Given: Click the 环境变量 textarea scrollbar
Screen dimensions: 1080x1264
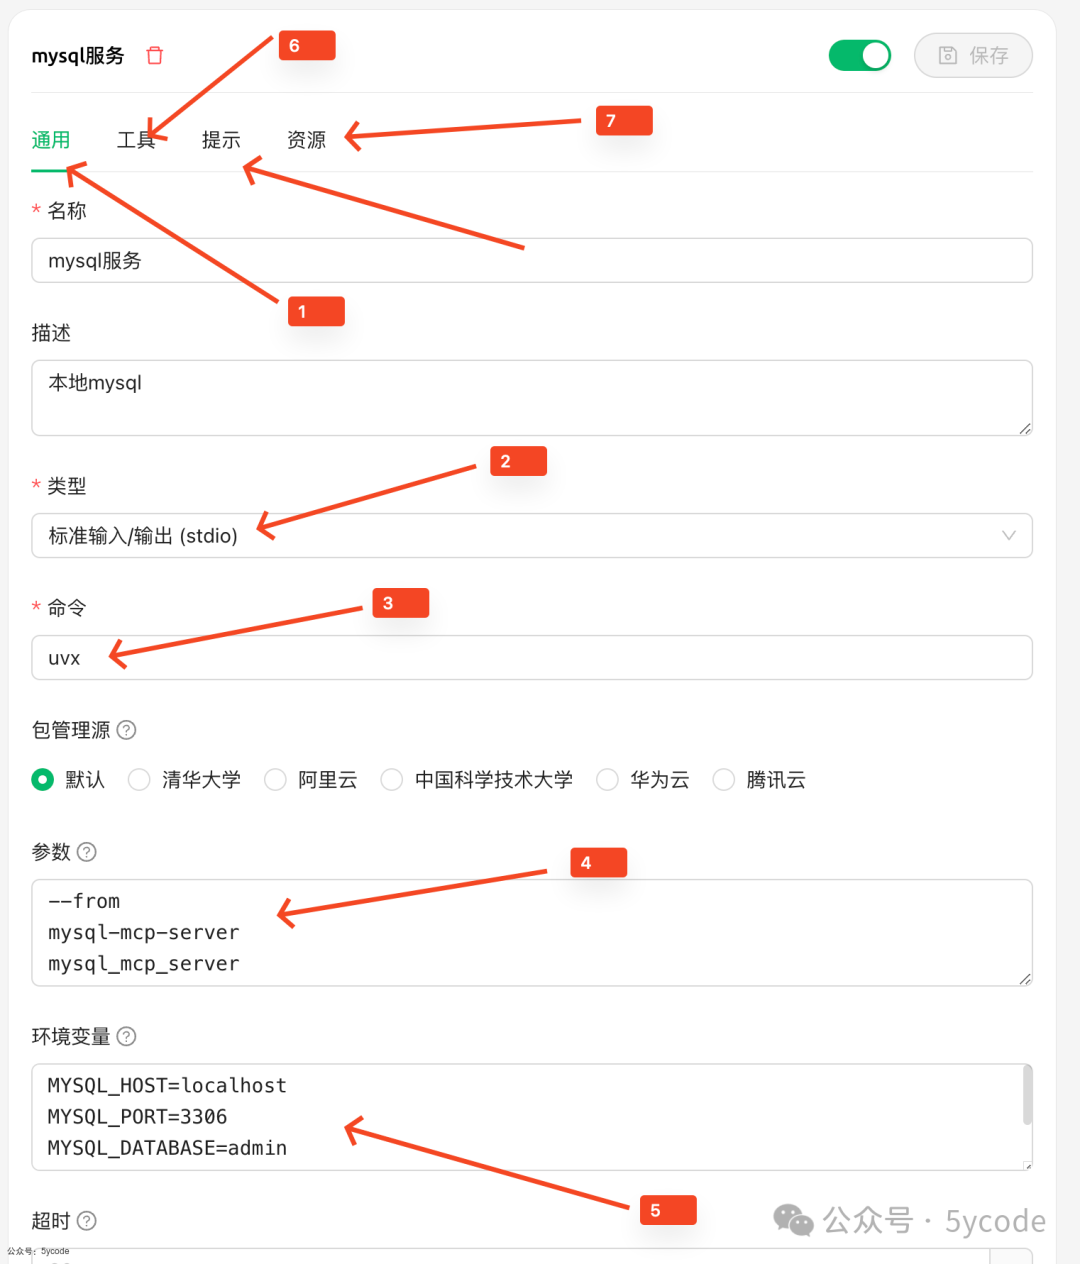Looking at the screenshot, I should pos(1027,1095).
